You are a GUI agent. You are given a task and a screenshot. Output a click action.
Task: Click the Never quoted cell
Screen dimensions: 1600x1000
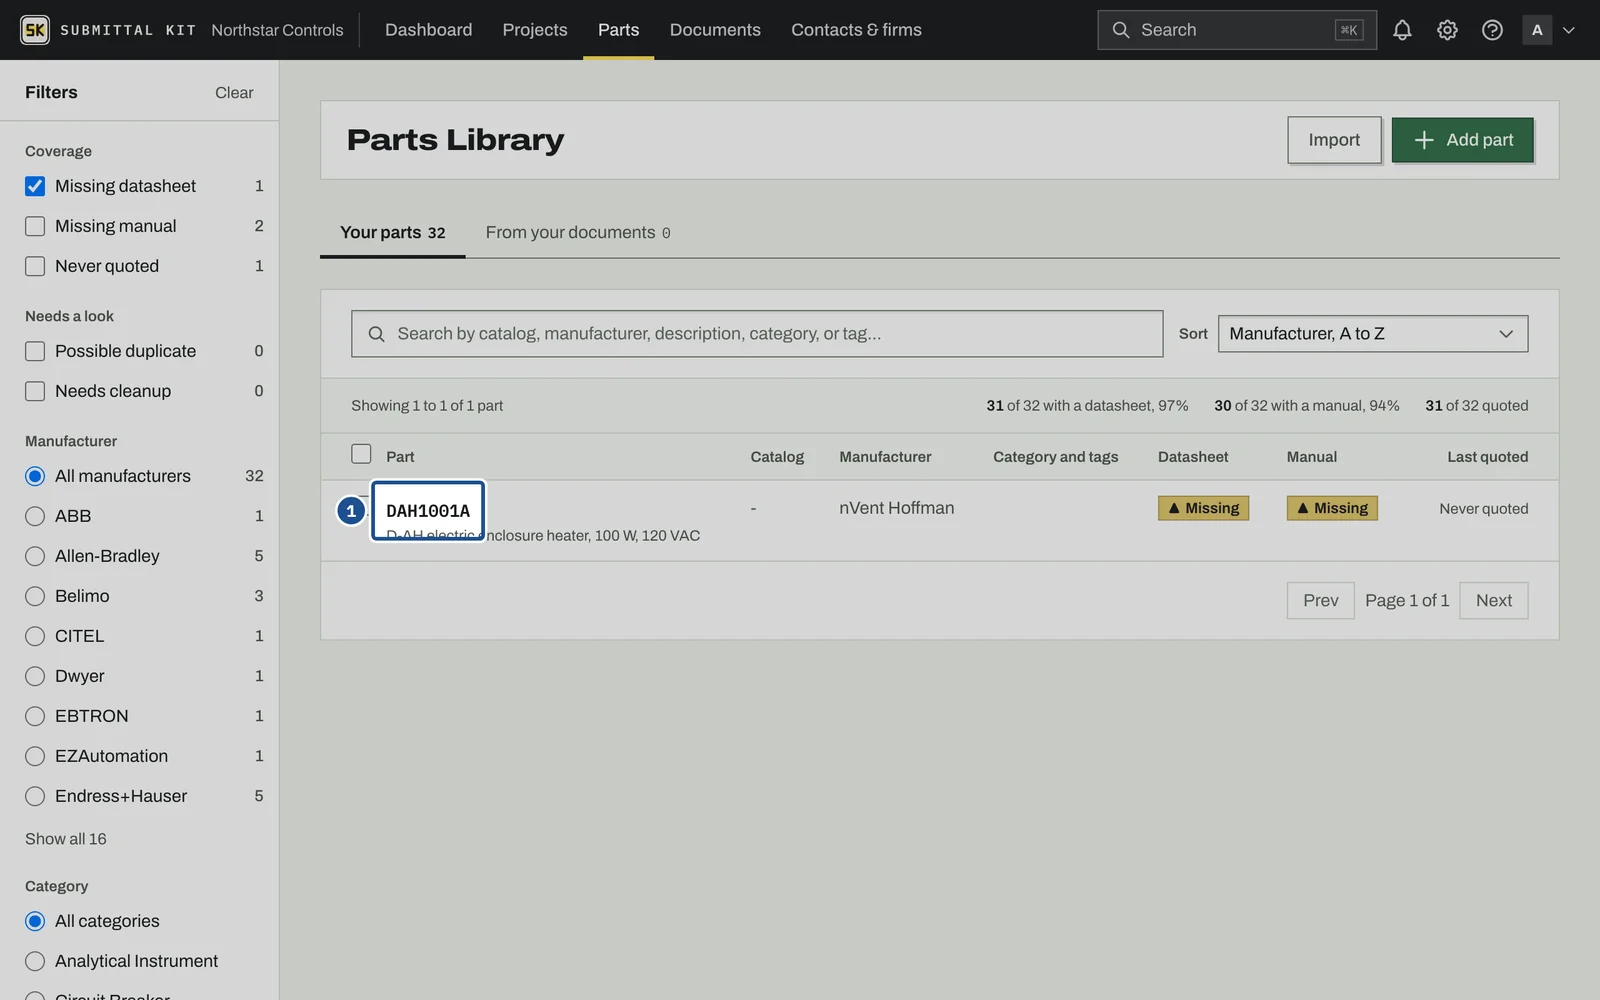pos(1484,509)
